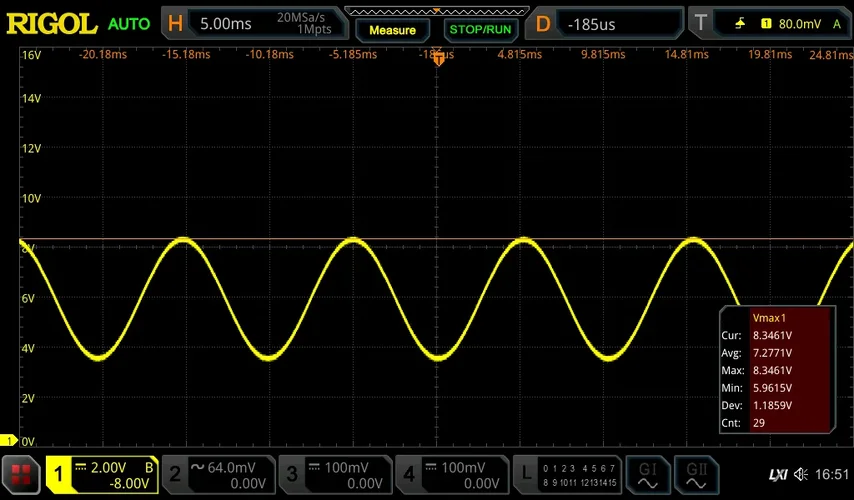Viewport: 854px width, 500px height.
Task: Click the AUTO trigger status label
Action: pos(129,24)
